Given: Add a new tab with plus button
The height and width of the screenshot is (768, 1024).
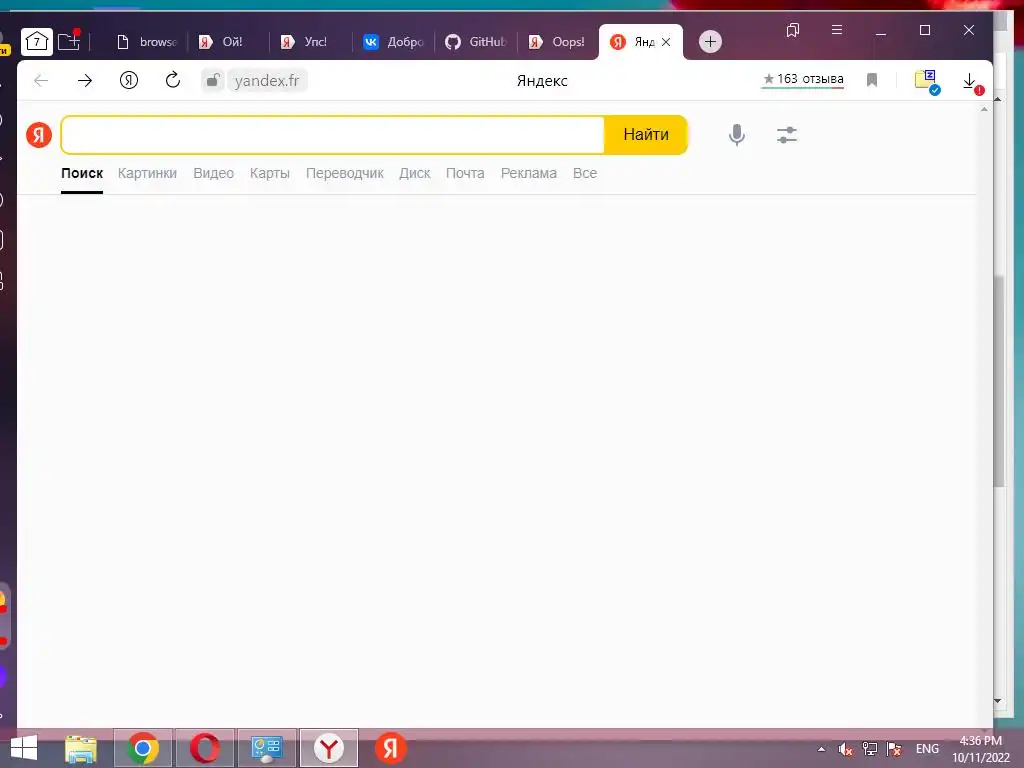Looking at the screenshot, I should point(710,42).
